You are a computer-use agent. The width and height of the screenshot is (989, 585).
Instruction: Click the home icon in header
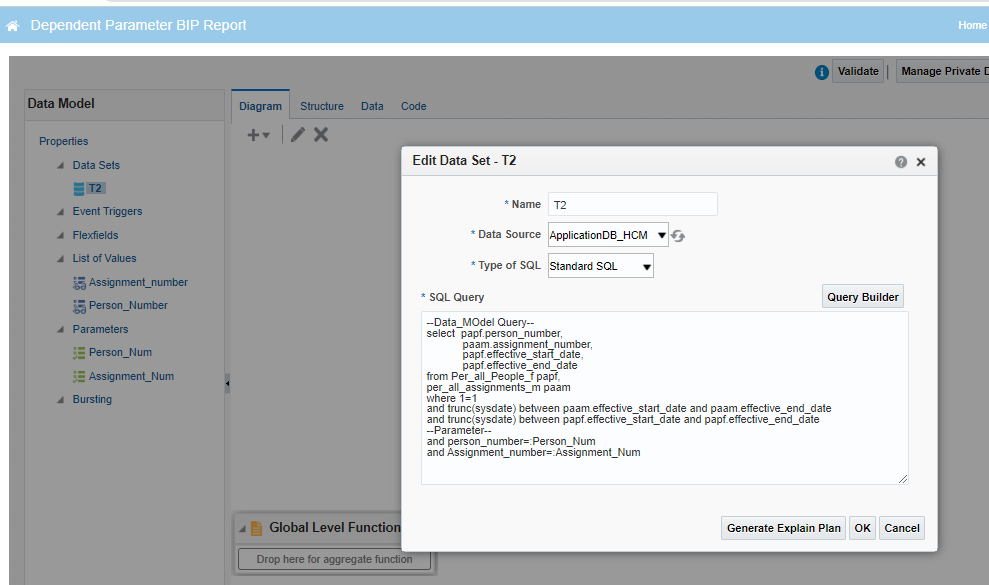coord(13,26)
